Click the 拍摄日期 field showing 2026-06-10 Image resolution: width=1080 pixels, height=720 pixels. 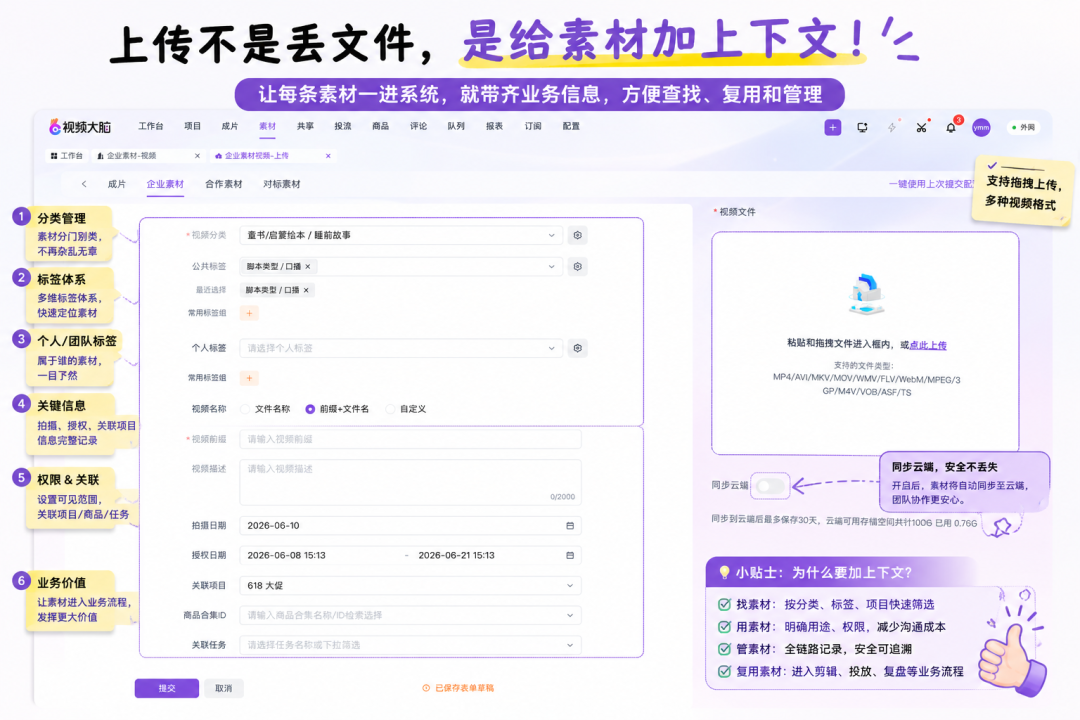411,526
